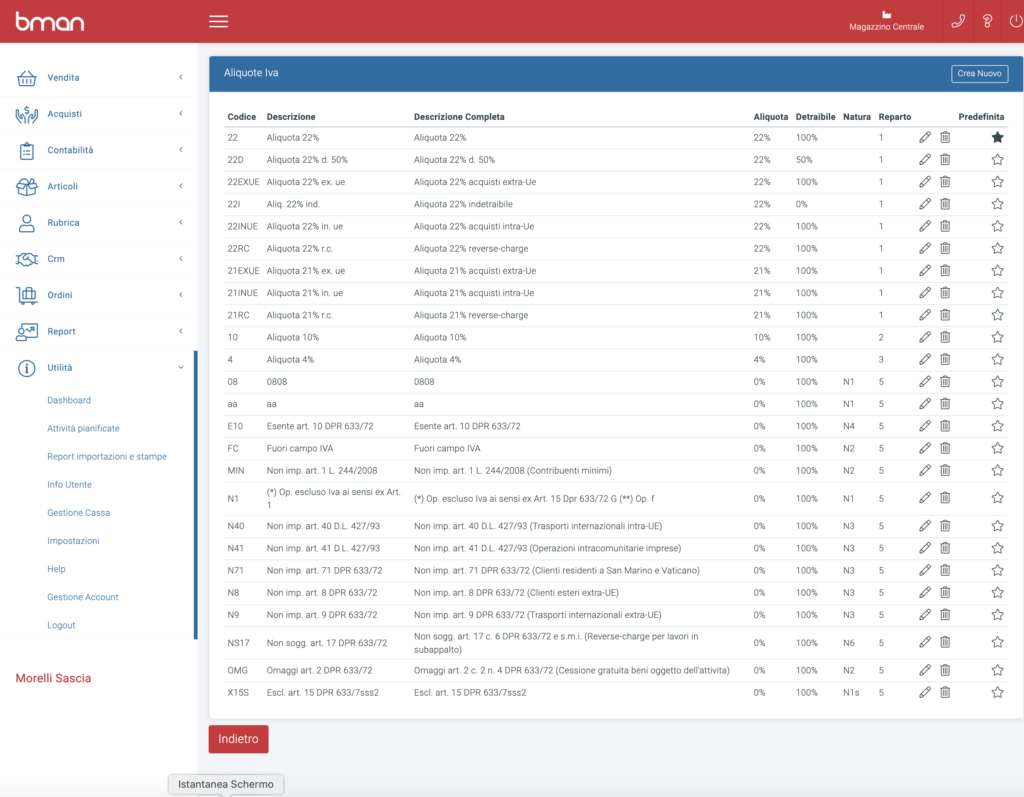Viewport: 1024px width, 797px height.
Task: Open Report importazioni e stampe
Action: [x=106, y=457]
